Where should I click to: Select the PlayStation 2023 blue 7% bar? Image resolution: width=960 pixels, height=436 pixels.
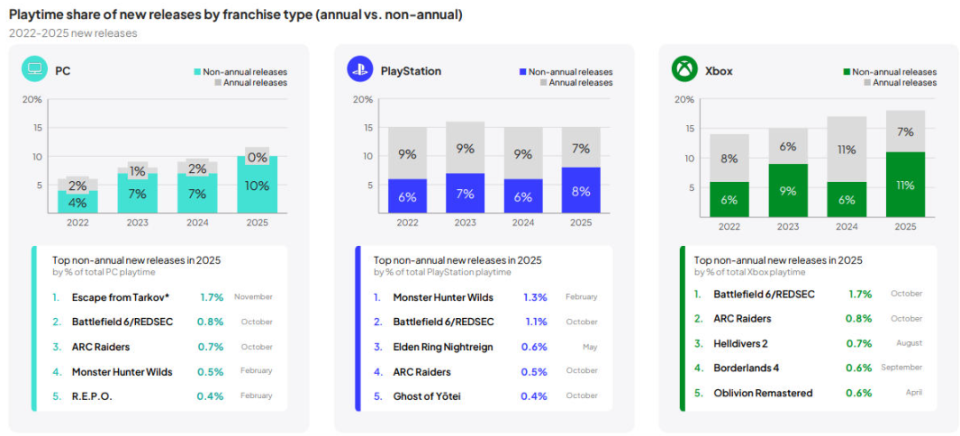(x=465, y=192)
